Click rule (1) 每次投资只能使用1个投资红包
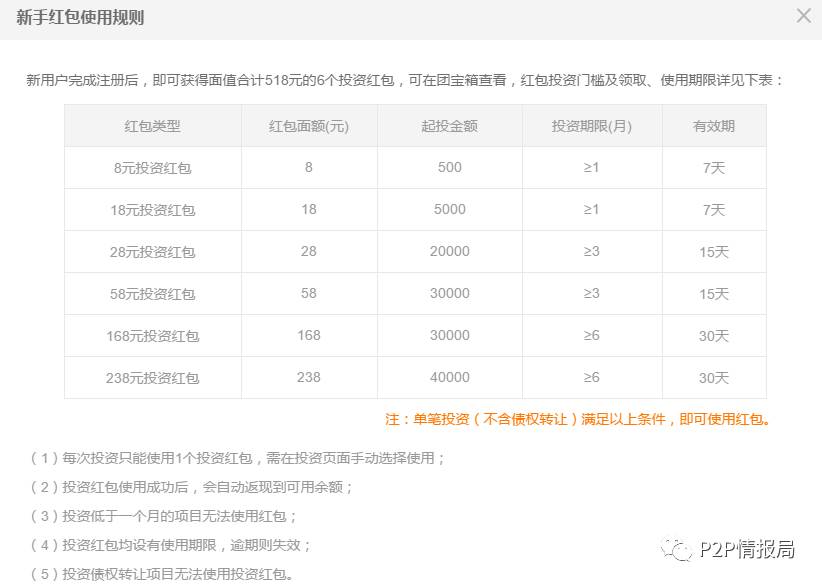 (x=237, y=458)
